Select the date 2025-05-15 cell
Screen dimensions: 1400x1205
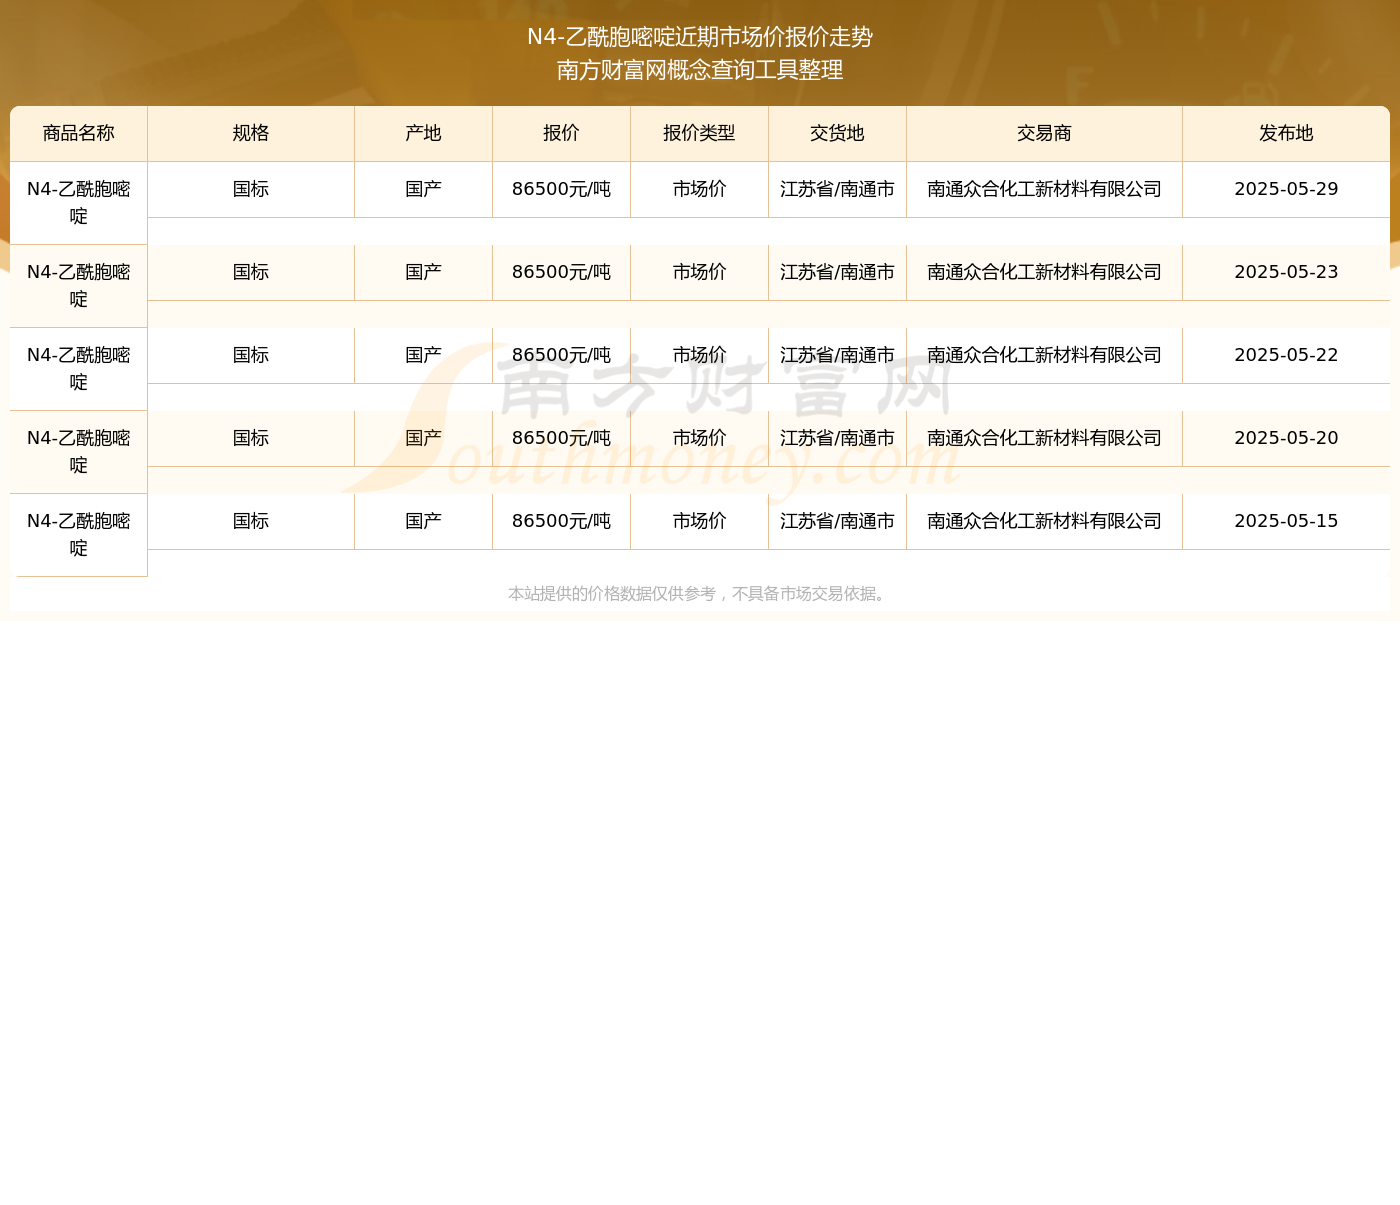click(x=1286, y=521)
